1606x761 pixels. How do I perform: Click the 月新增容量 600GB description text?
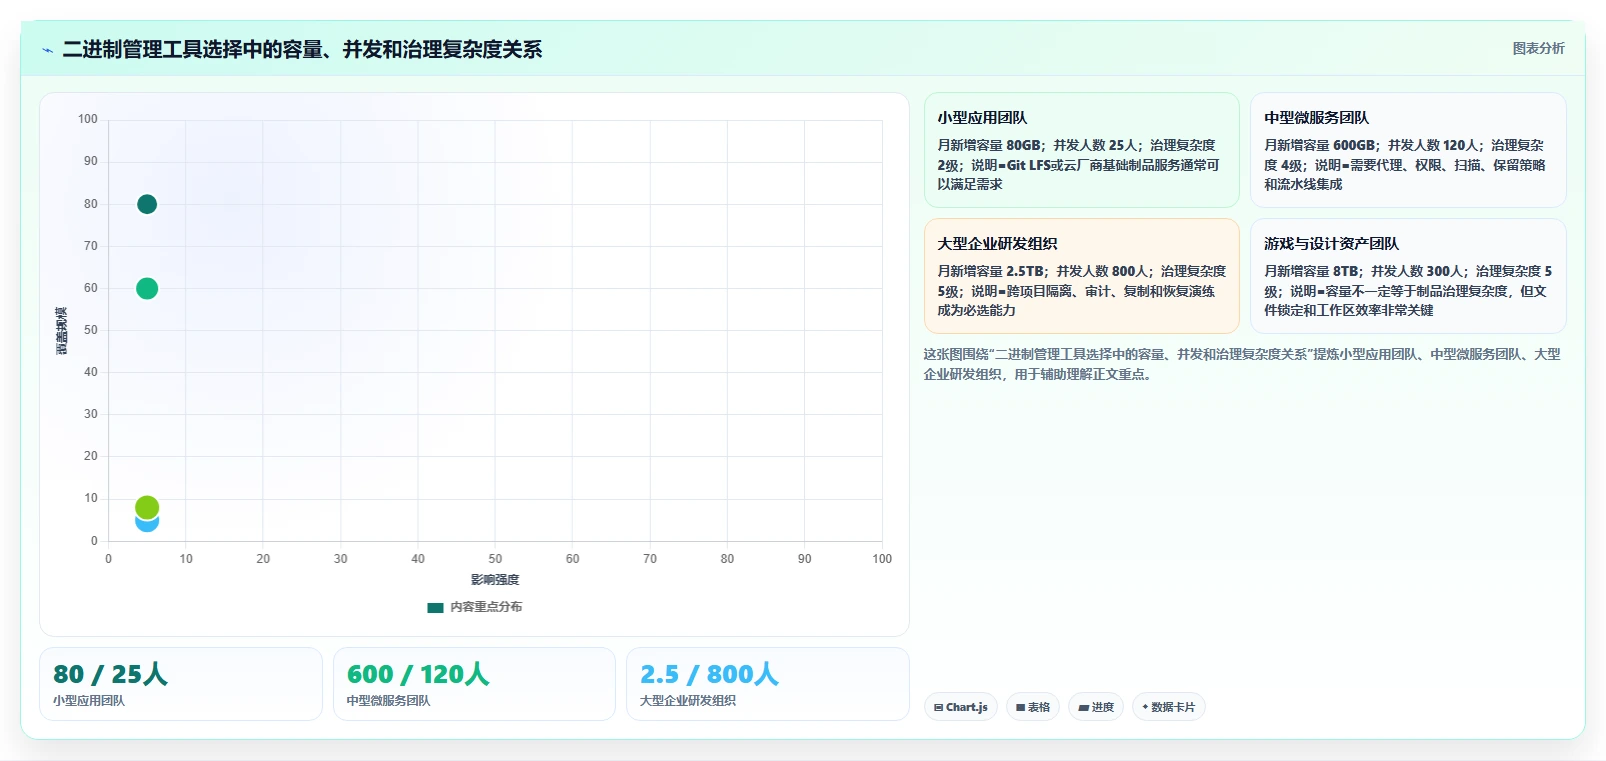tap(1405, 165)
